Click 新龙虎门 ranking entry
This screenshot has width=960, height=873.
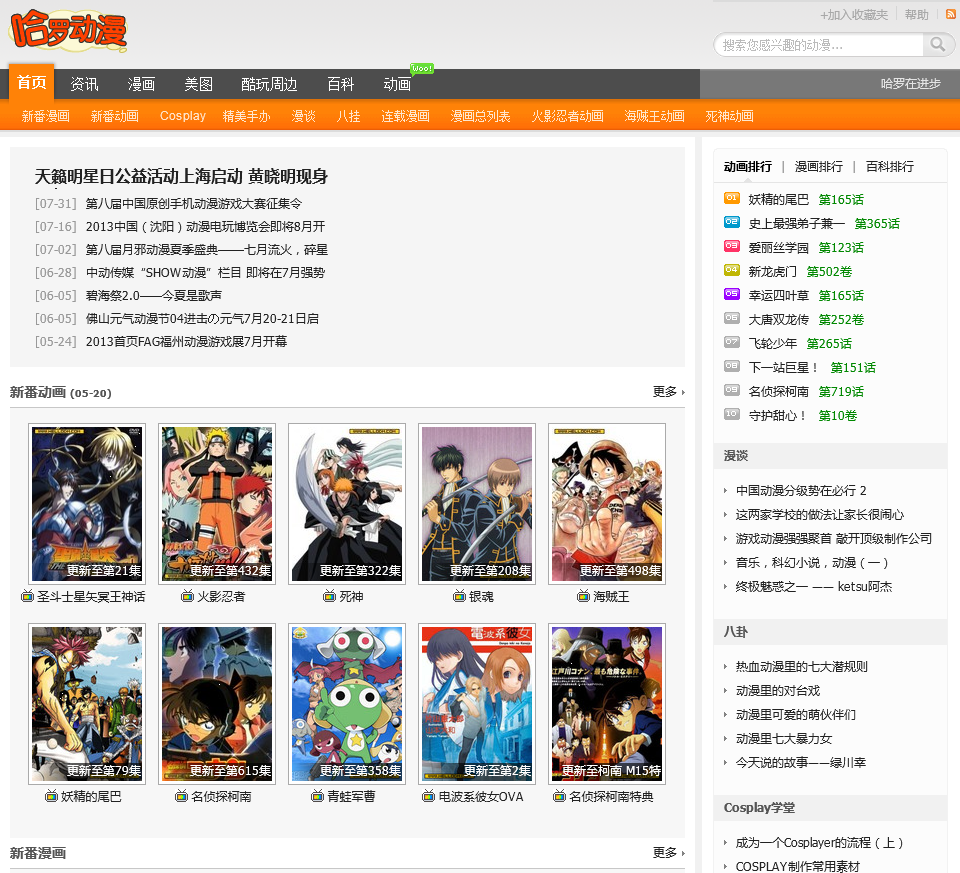coord(773,272)
